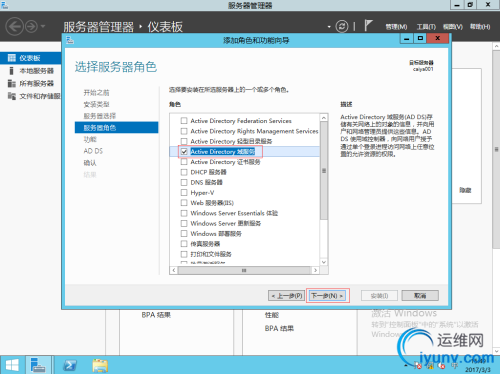Click roles list scroll down arrow
Image resolution: width=500 pixels, height=374 pixels.
[324, 262]
